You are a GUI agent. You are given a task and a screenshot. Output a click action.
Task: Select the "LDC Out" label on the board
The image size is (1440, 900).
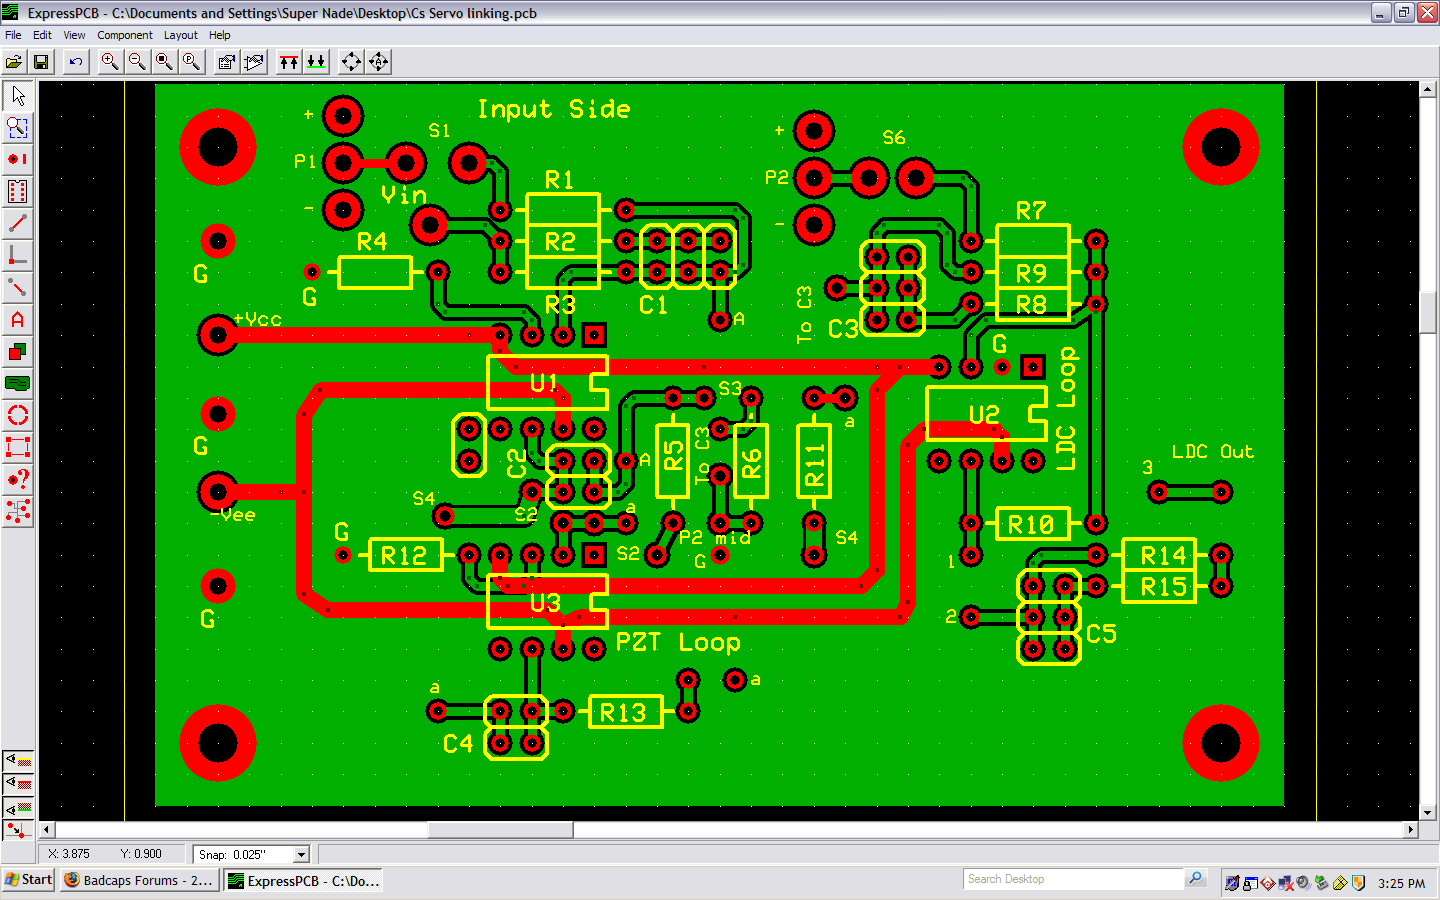[1212, 452]
